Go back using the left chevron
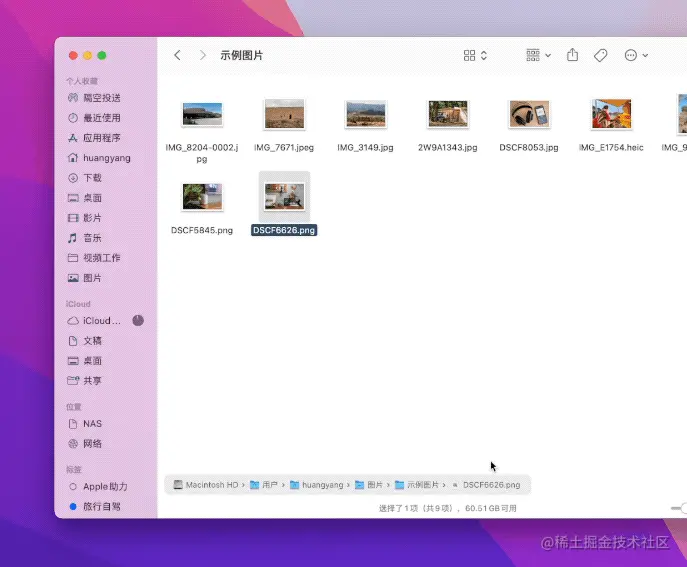 pos(177,55)
